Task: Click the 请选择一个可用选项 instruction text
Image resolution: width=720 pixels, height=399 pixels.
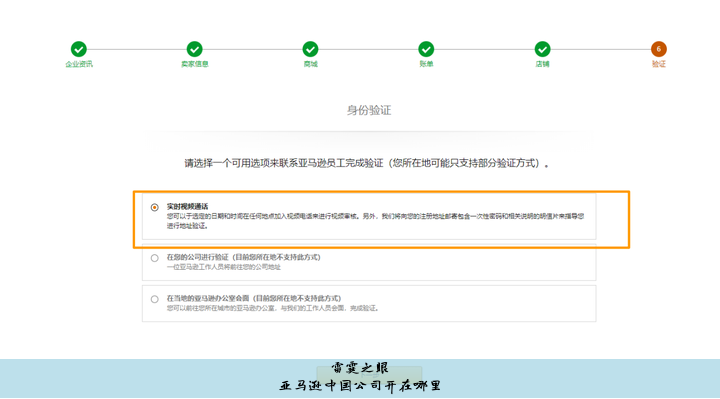Action: 366,163
